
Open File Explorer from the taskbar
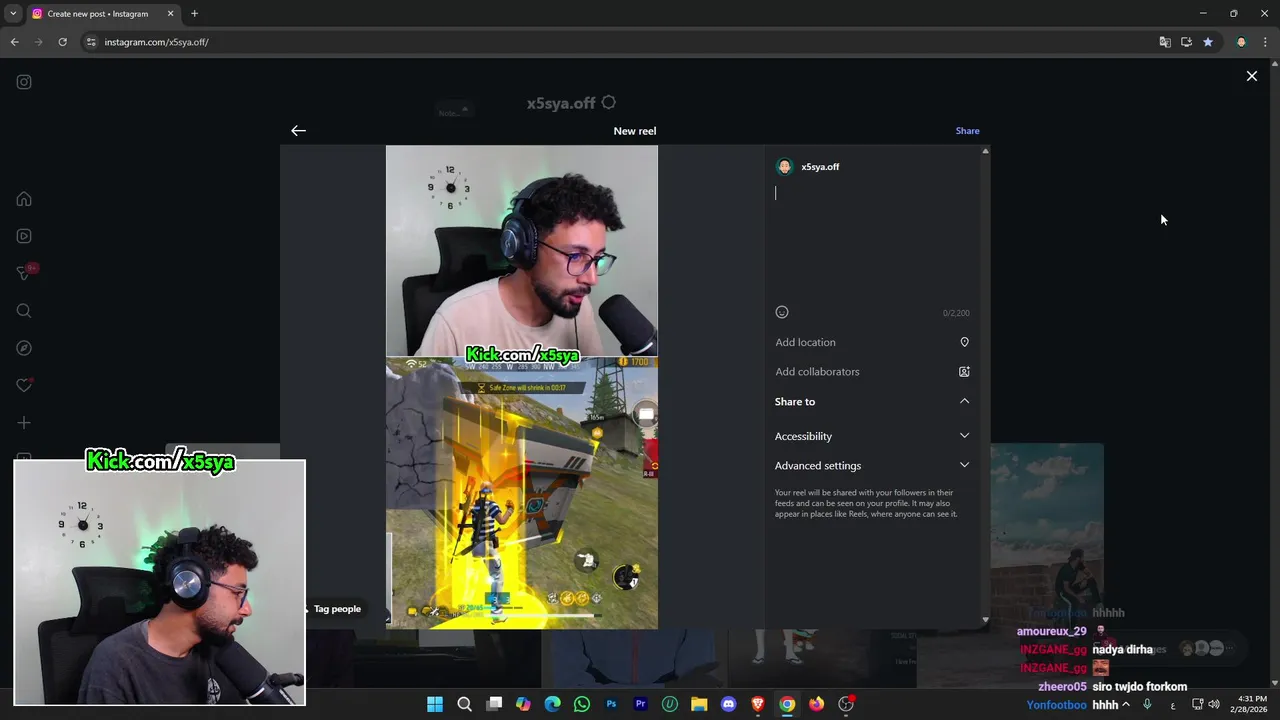(699, 704)
